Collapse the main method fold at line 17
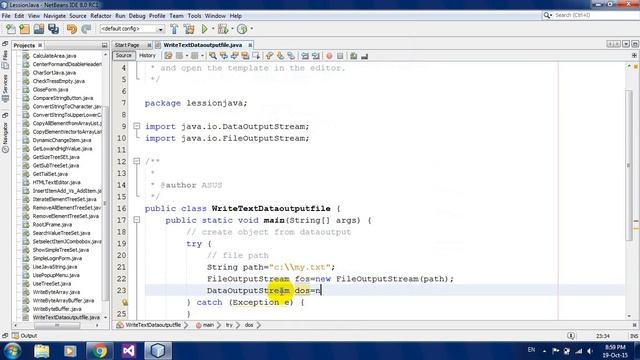Screen dimensions: 640x360 pos(137,220)
